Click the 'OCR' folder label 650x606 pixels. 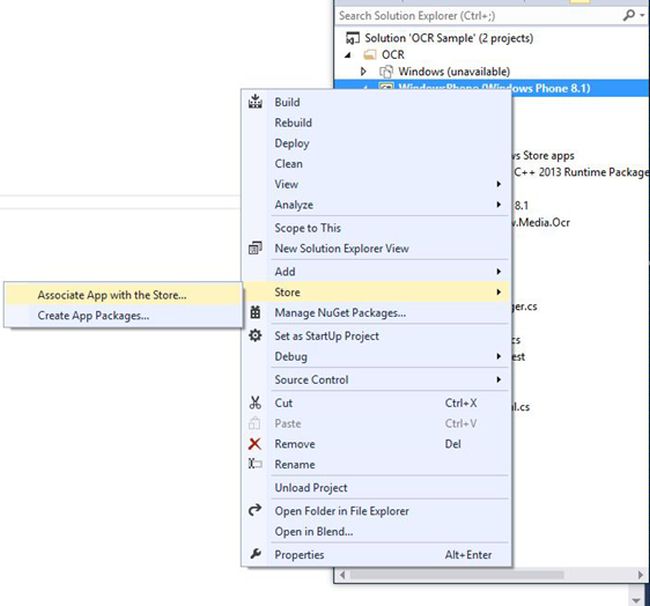click(x=393, y=55)
